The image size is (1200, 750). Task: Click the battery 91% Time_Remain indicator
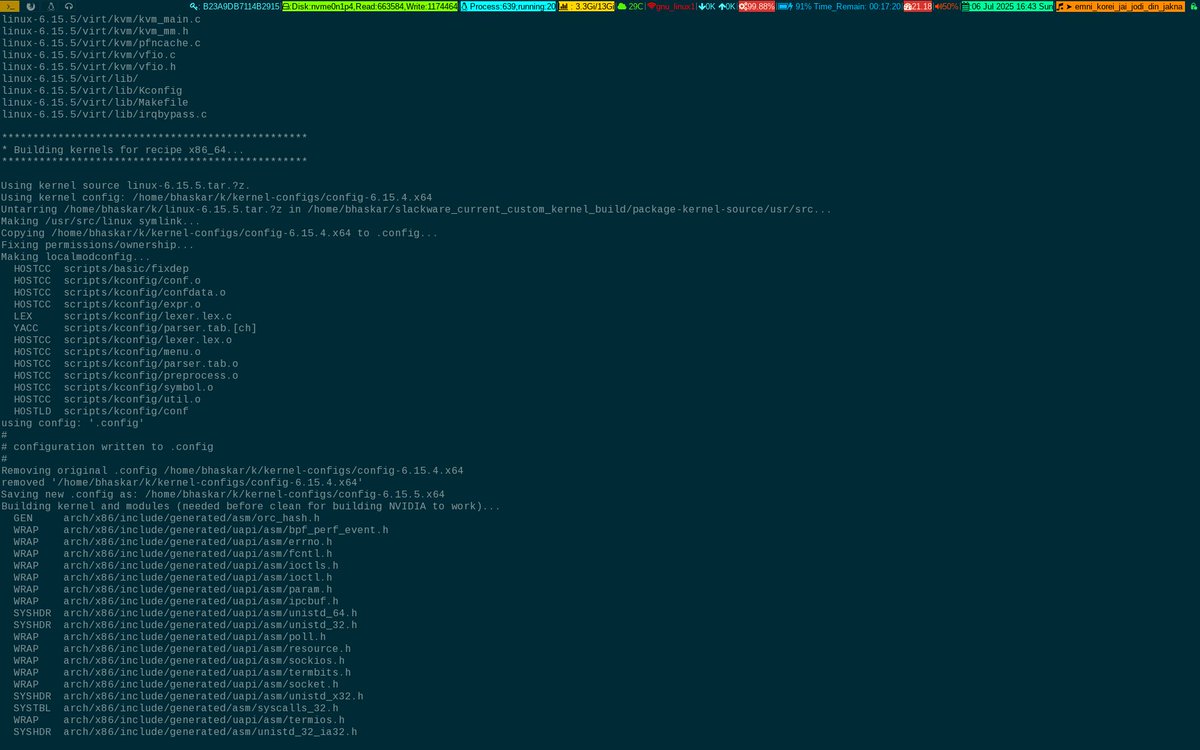(838, 6)
